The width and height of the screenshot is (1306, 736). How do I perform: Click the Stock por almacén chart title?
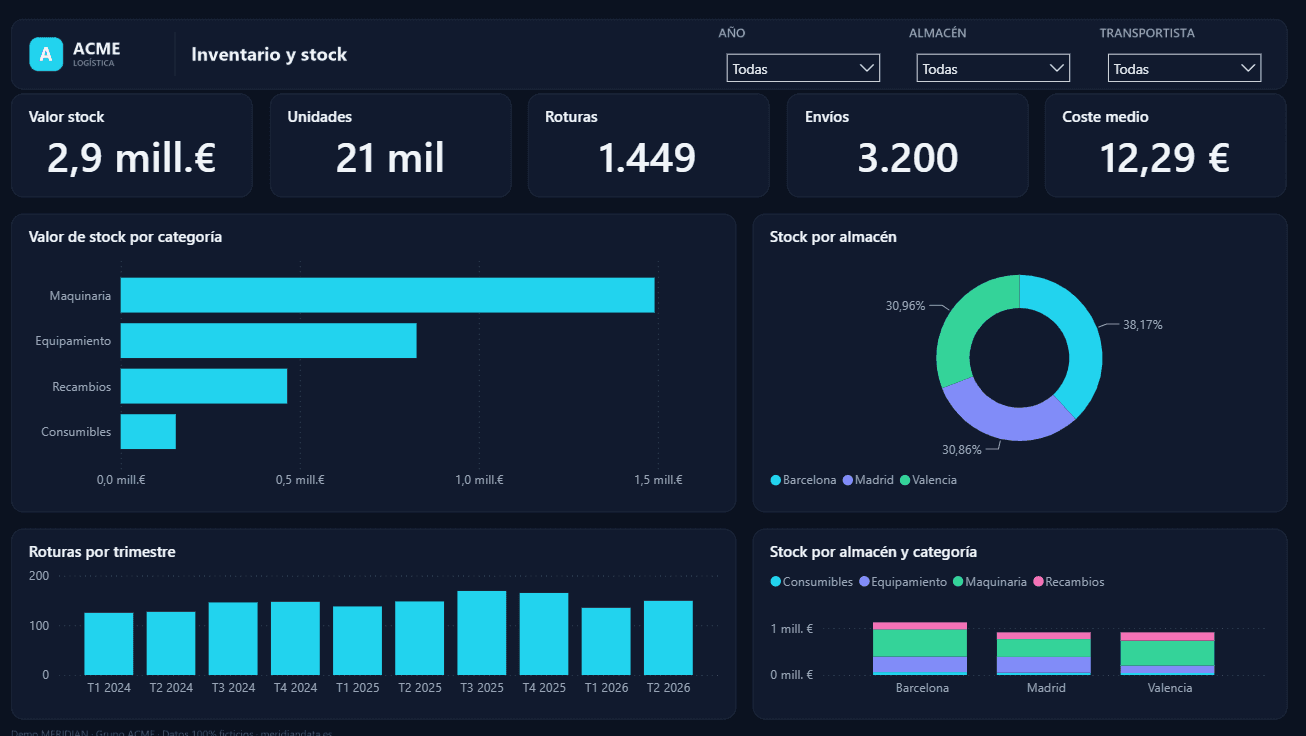(x=833, y=237)
